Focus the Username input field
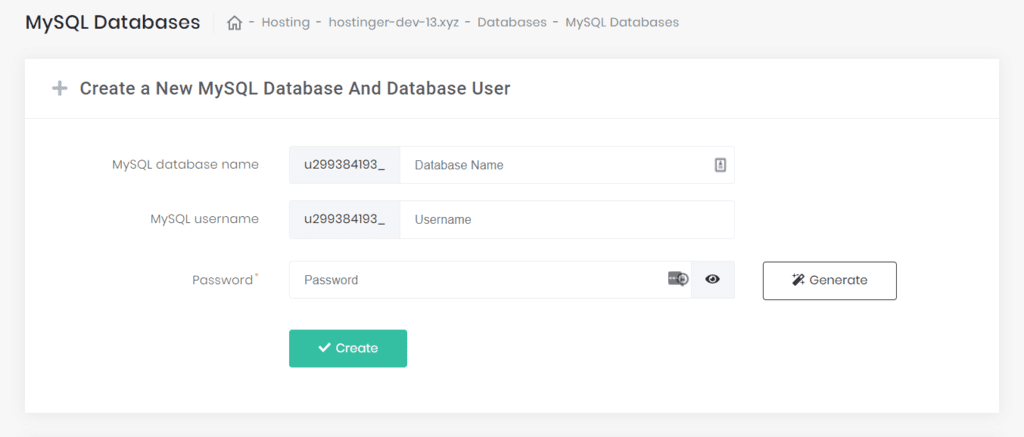The width and height of the screenshot is (1024, 437). pos(567,219)
